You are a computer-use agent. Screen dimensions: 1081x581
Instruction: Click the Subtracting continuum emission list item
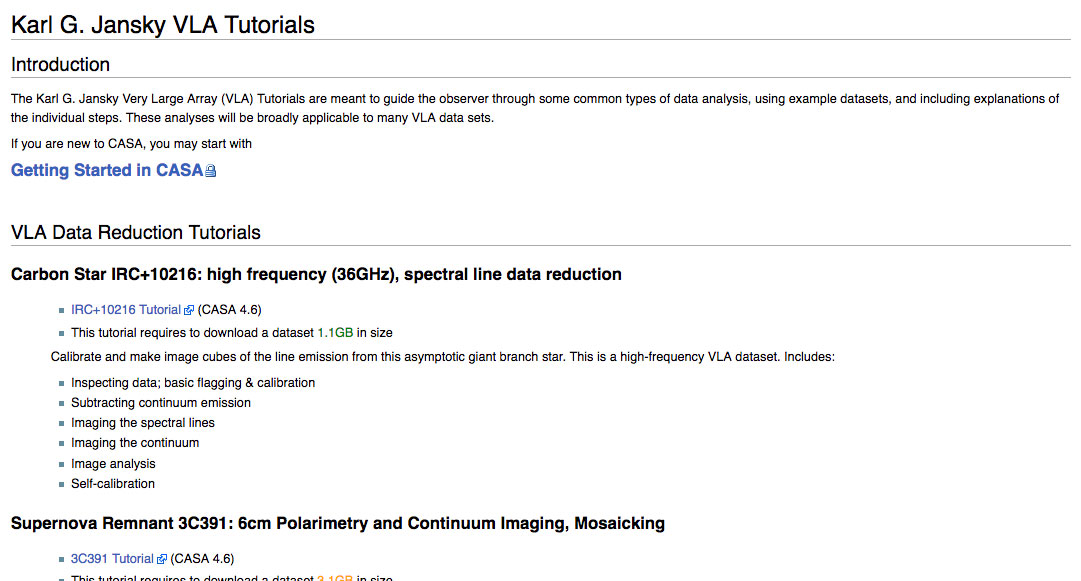click(x=160, y=403)
